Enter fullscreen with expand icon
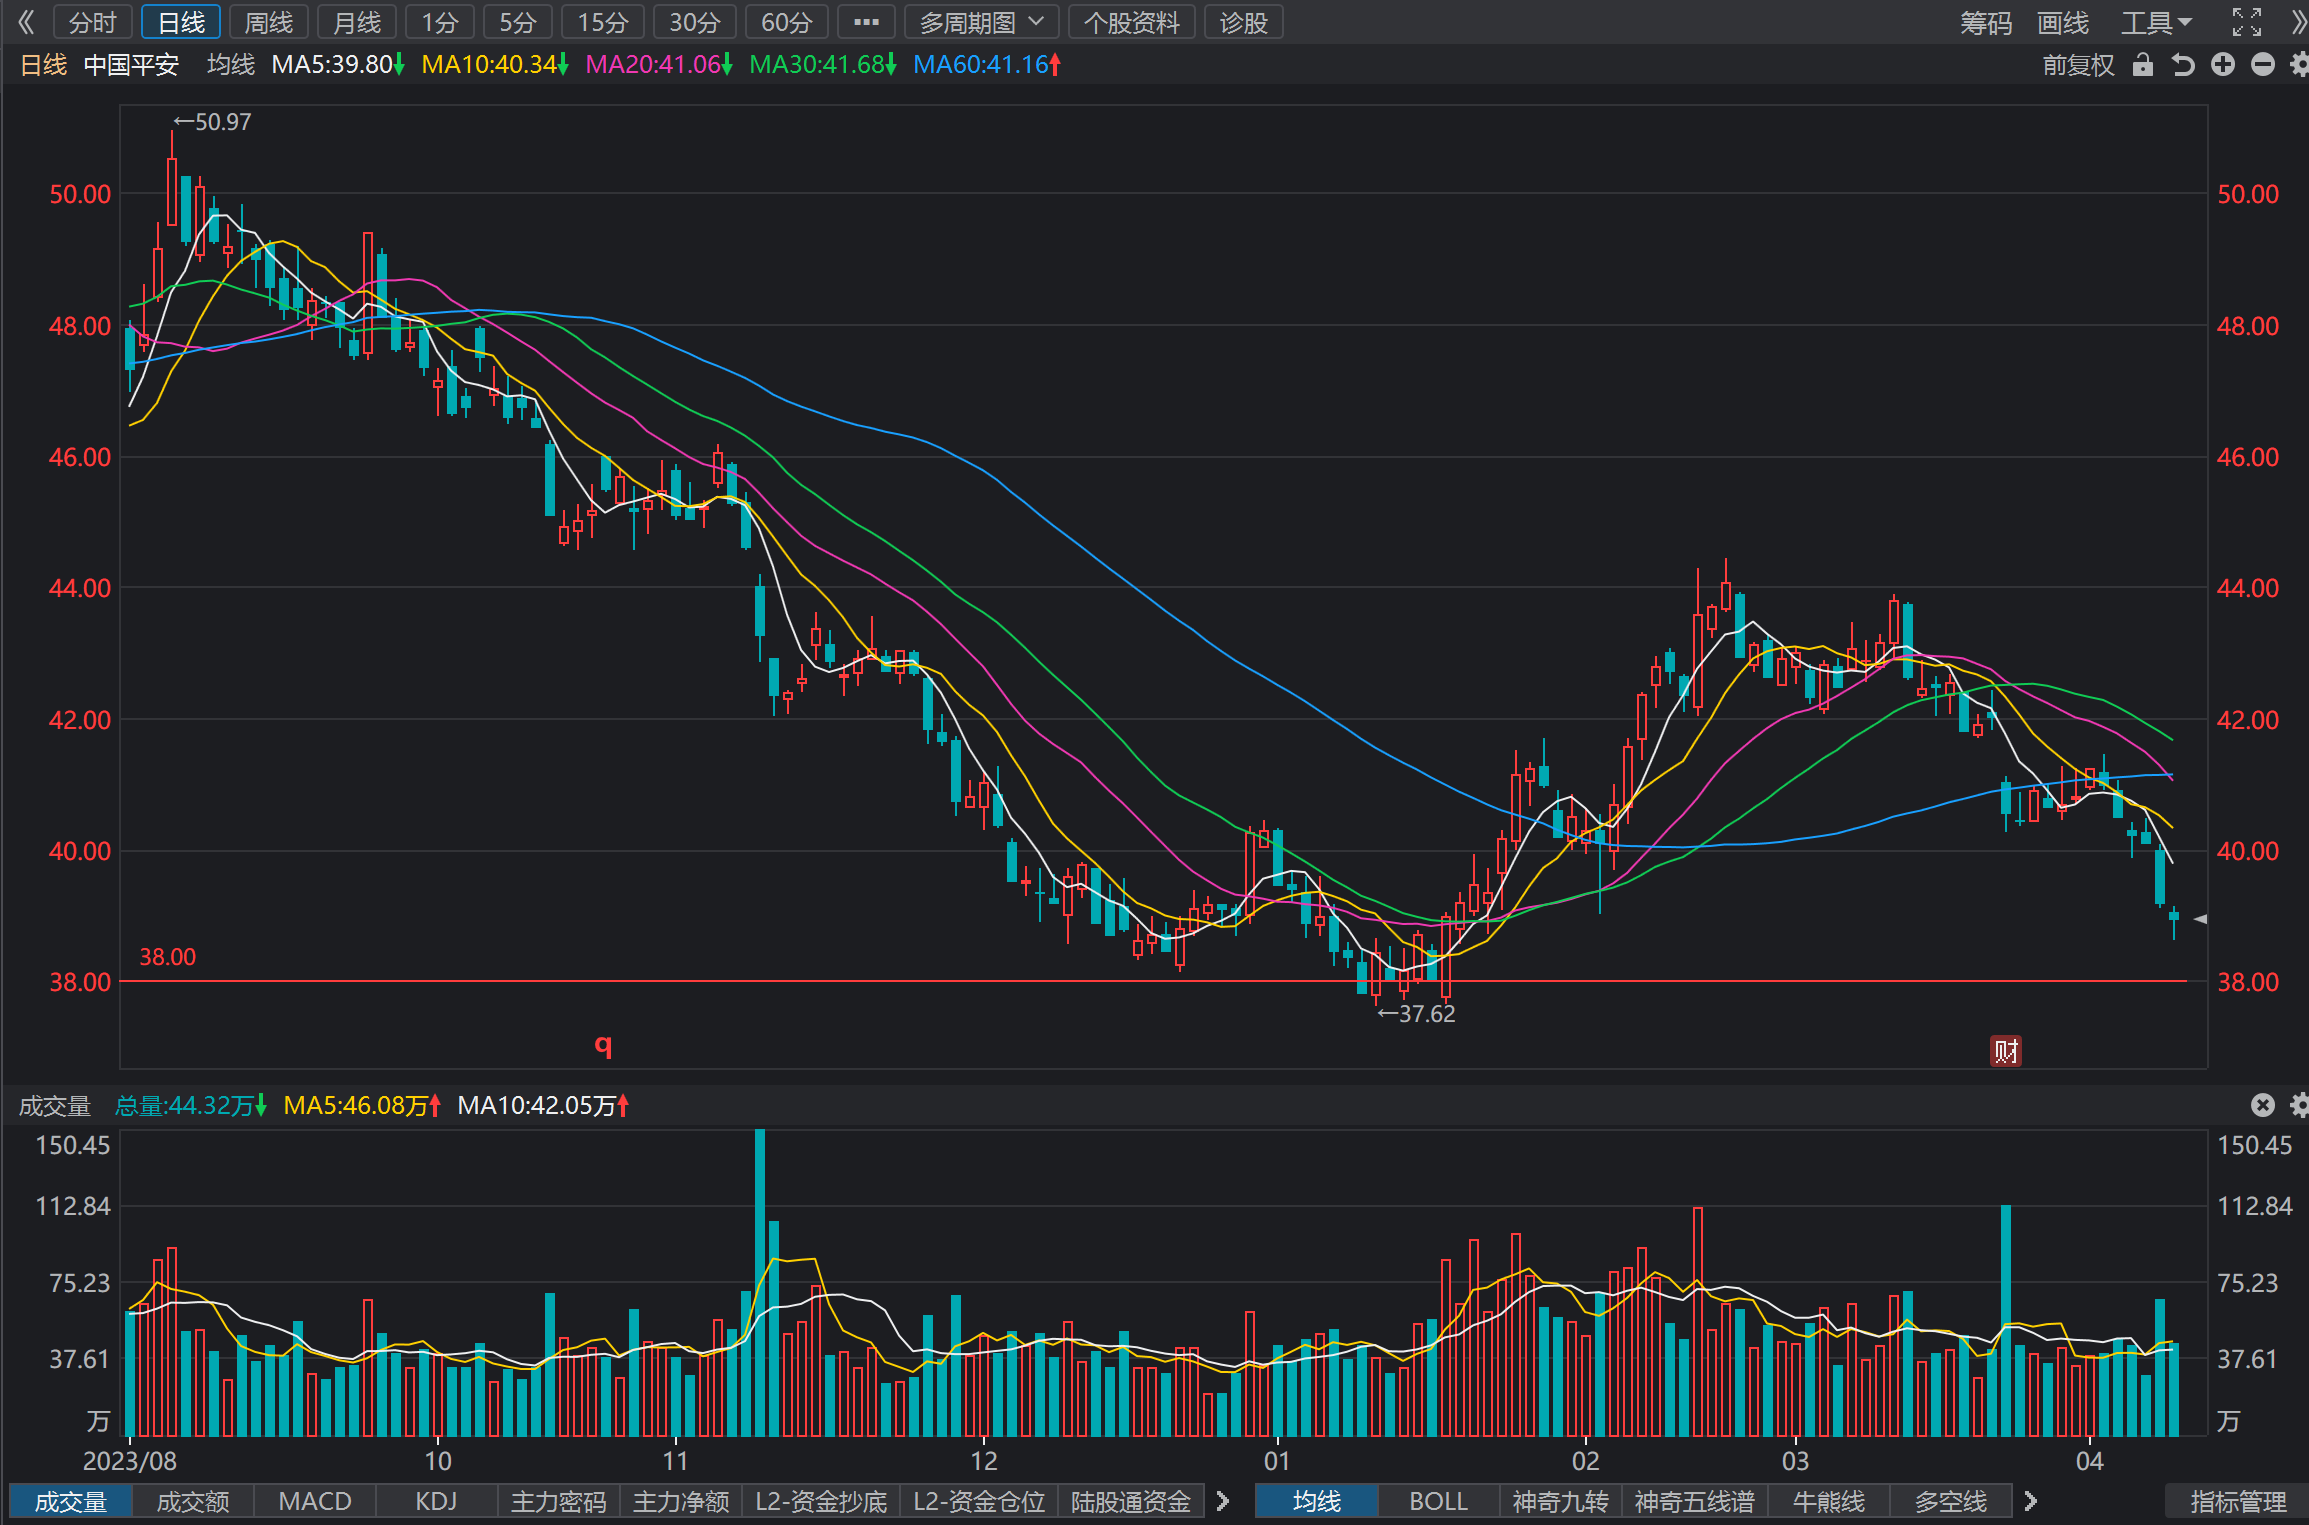The image size is (2309, 1525). coord(2247,22)
